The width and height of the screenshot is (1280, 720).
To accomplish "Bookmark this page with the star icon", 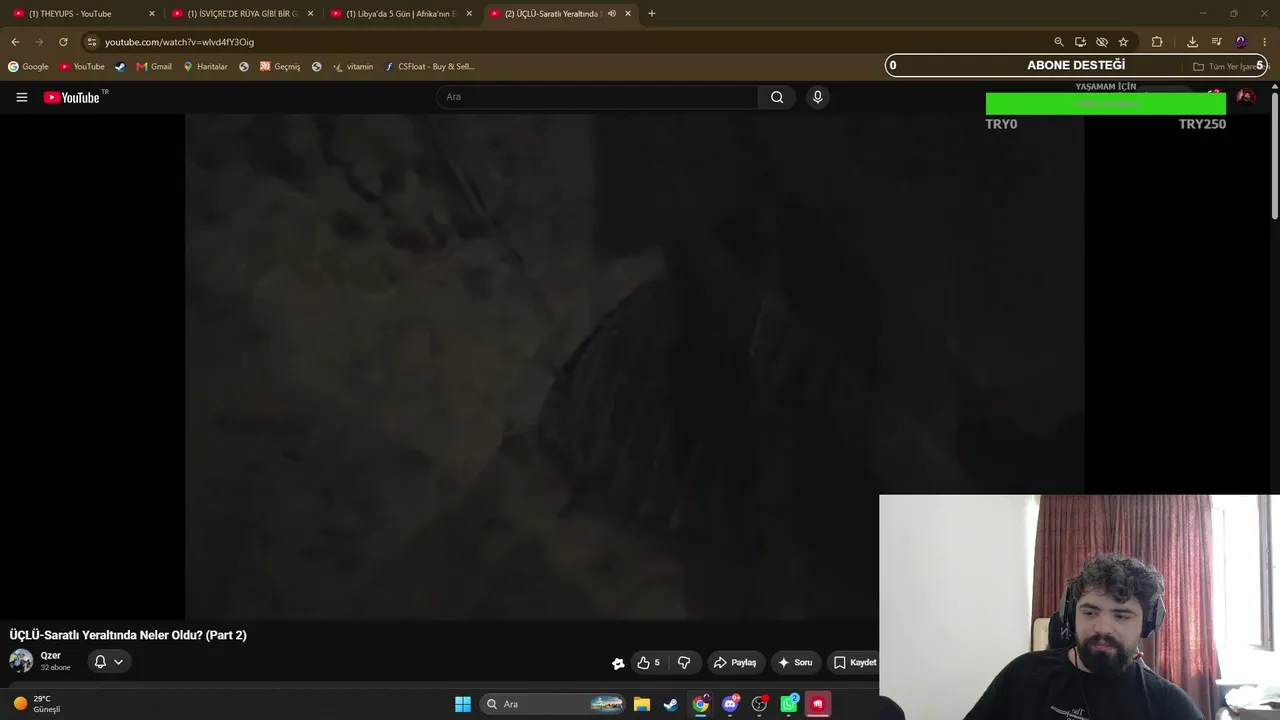I will coord(1123,42).
